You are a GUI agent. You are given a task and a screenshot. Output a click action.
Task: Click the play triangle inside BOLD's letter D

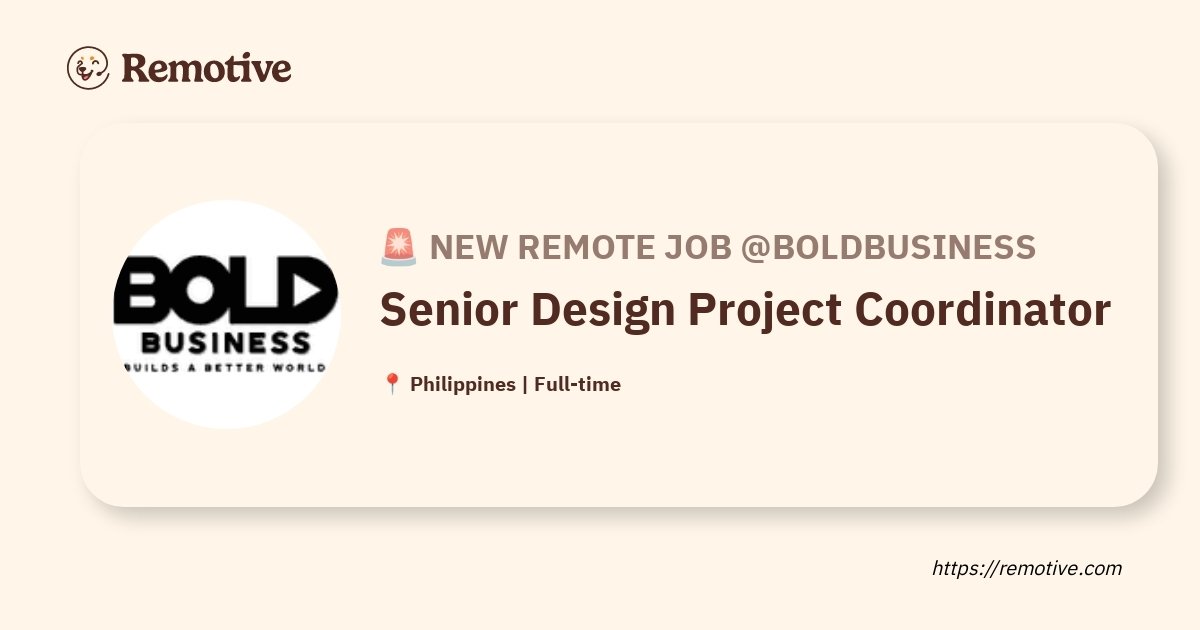[313, 289]
